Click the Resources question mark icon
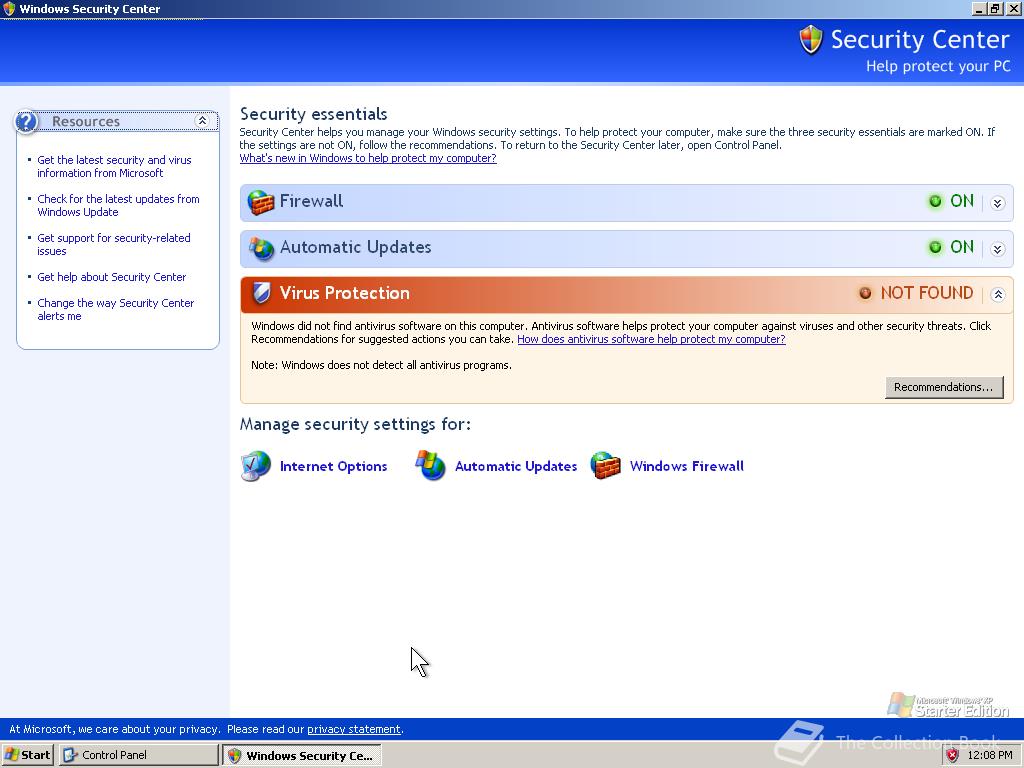The height and width of the screenshot is (768, 1024). click(27, 121)
